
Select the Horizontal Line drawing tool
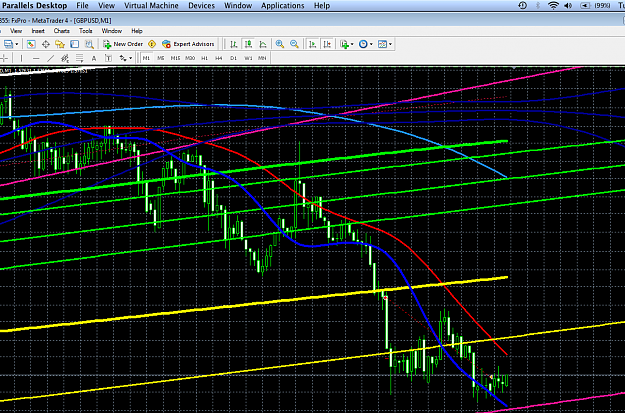click(36, 58)
